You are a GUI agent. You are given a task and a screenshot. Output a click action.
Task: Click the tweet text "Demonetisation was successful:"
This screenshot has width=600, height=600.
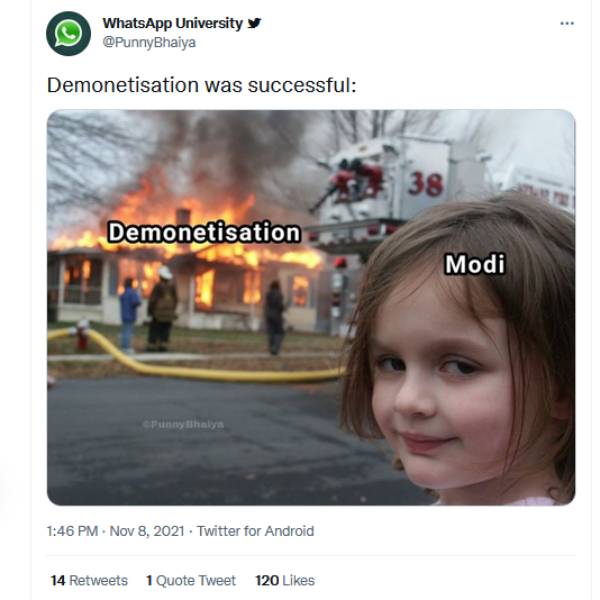[201, 86]
